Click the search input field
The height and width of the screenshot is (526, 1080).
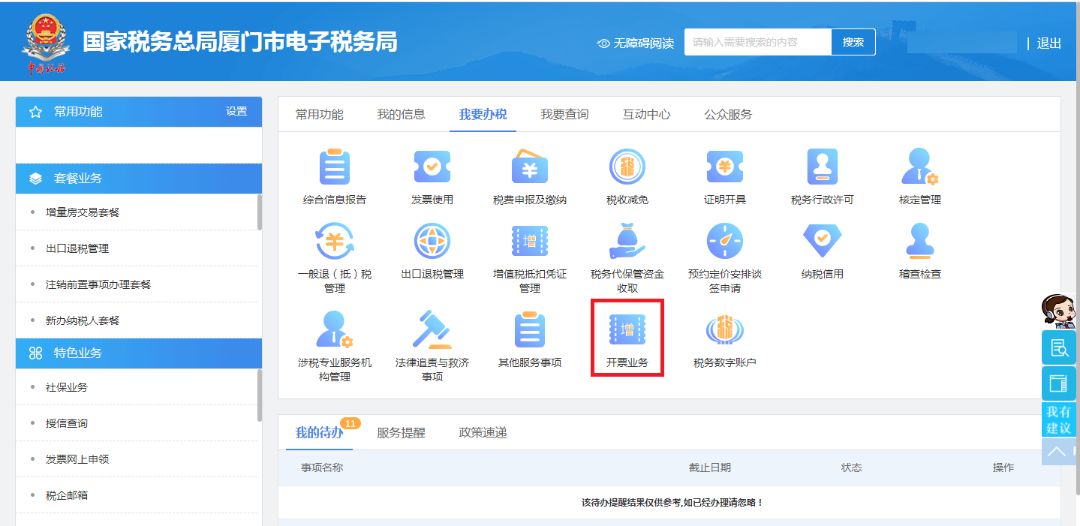[x=757, y=42]
